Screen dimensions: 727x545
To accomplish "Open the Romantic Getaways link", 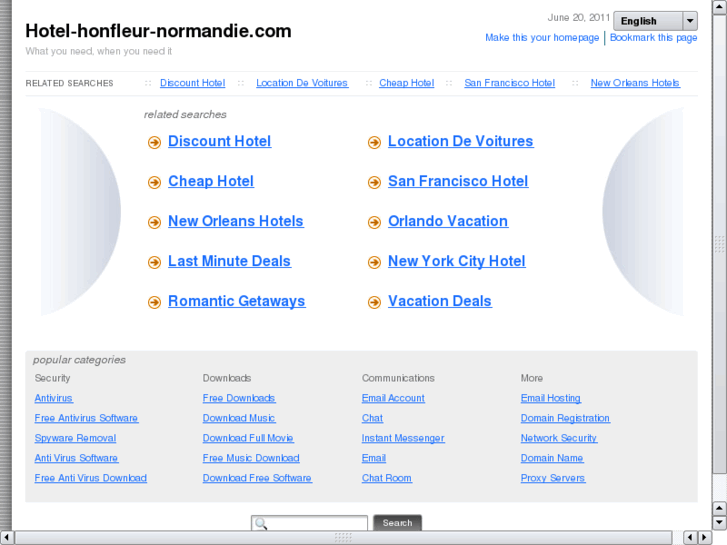I will tap(236, 301).
